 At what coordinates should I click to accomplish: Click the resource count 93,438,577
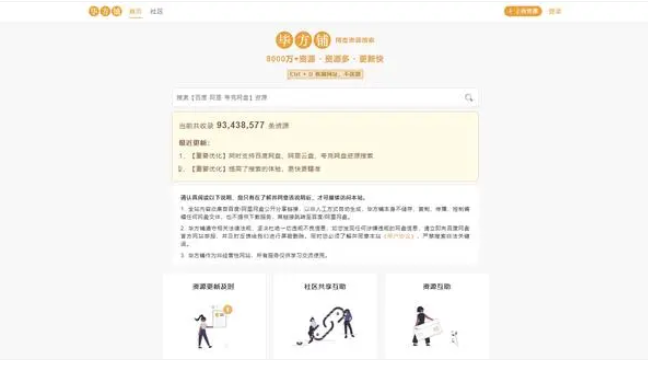tap(241, 125)
